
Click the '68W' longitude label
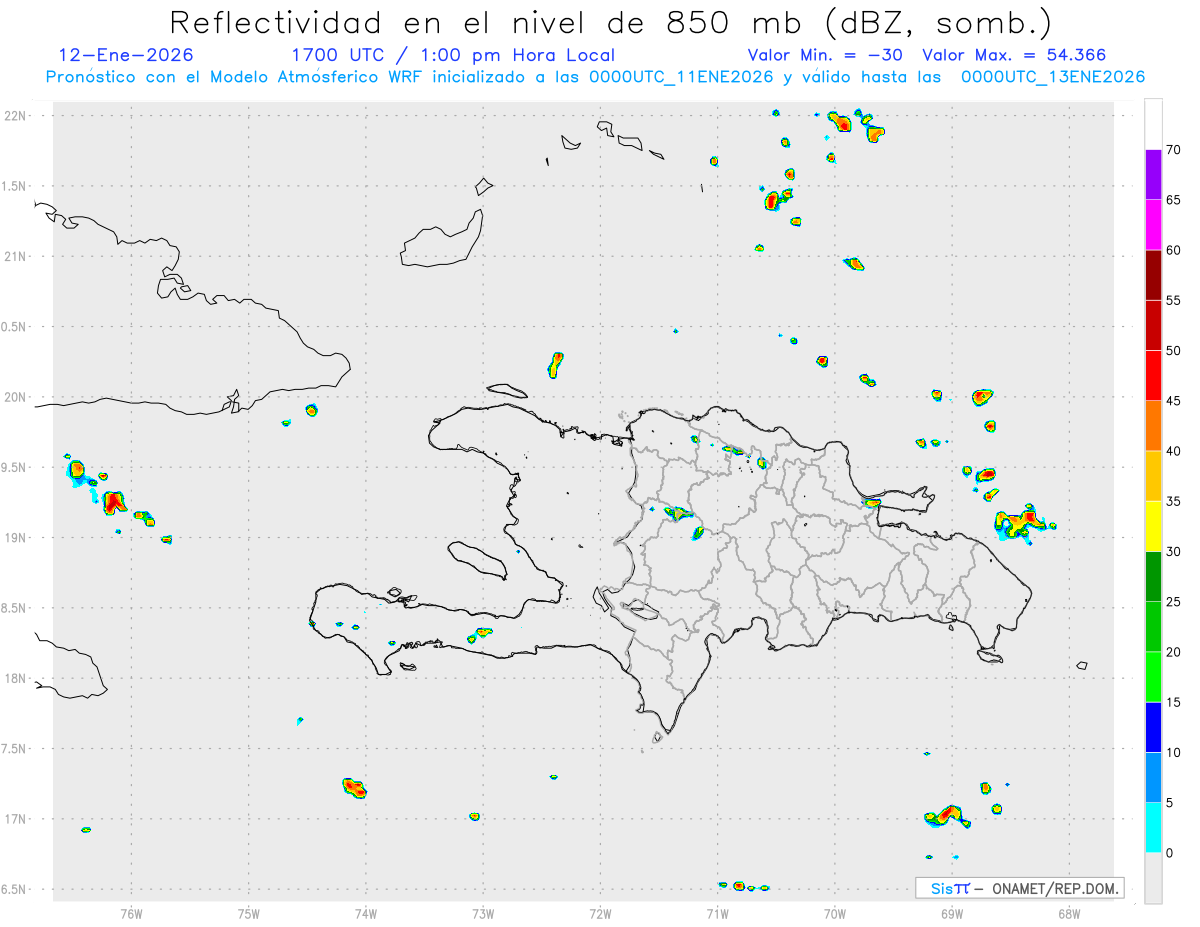(x=1069, y=913)
